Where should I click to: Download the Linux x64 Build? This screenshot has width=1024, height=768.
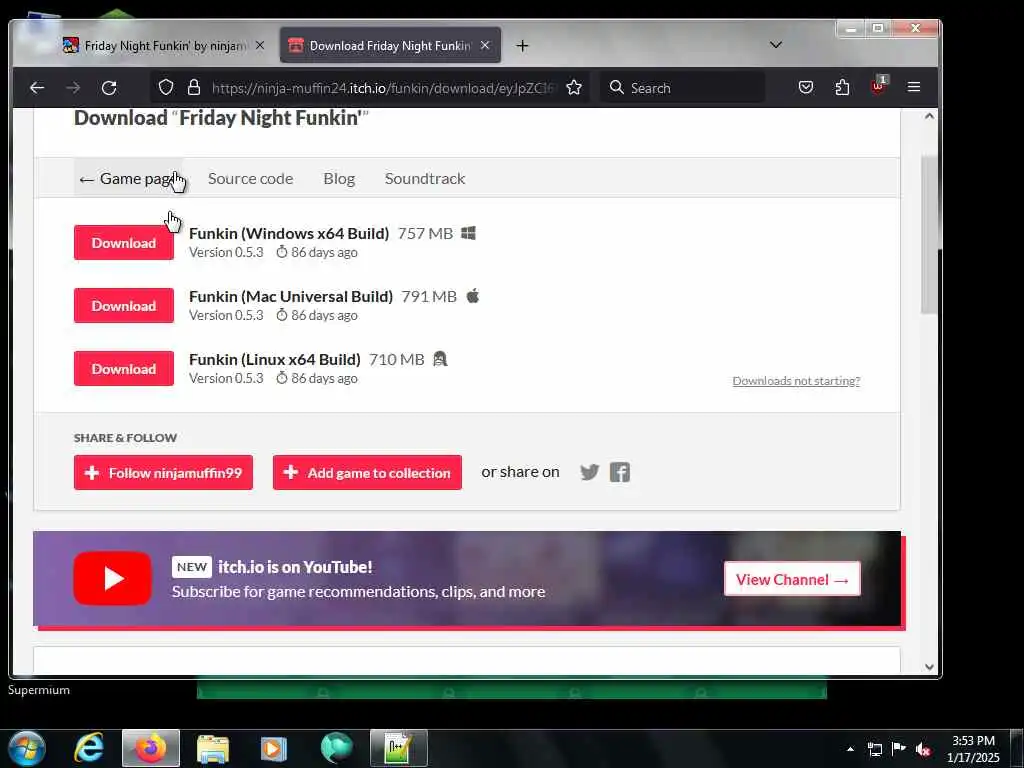124,368
